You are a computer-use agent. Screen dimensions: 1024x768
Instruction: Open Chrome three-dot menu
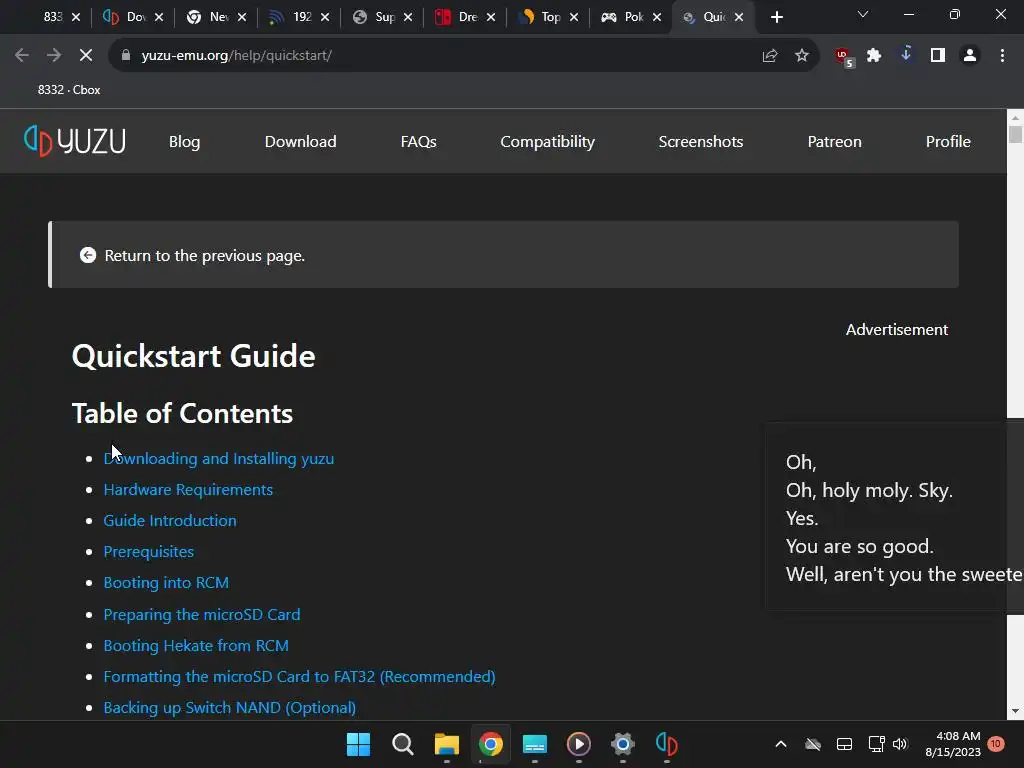coord(1002,56)
